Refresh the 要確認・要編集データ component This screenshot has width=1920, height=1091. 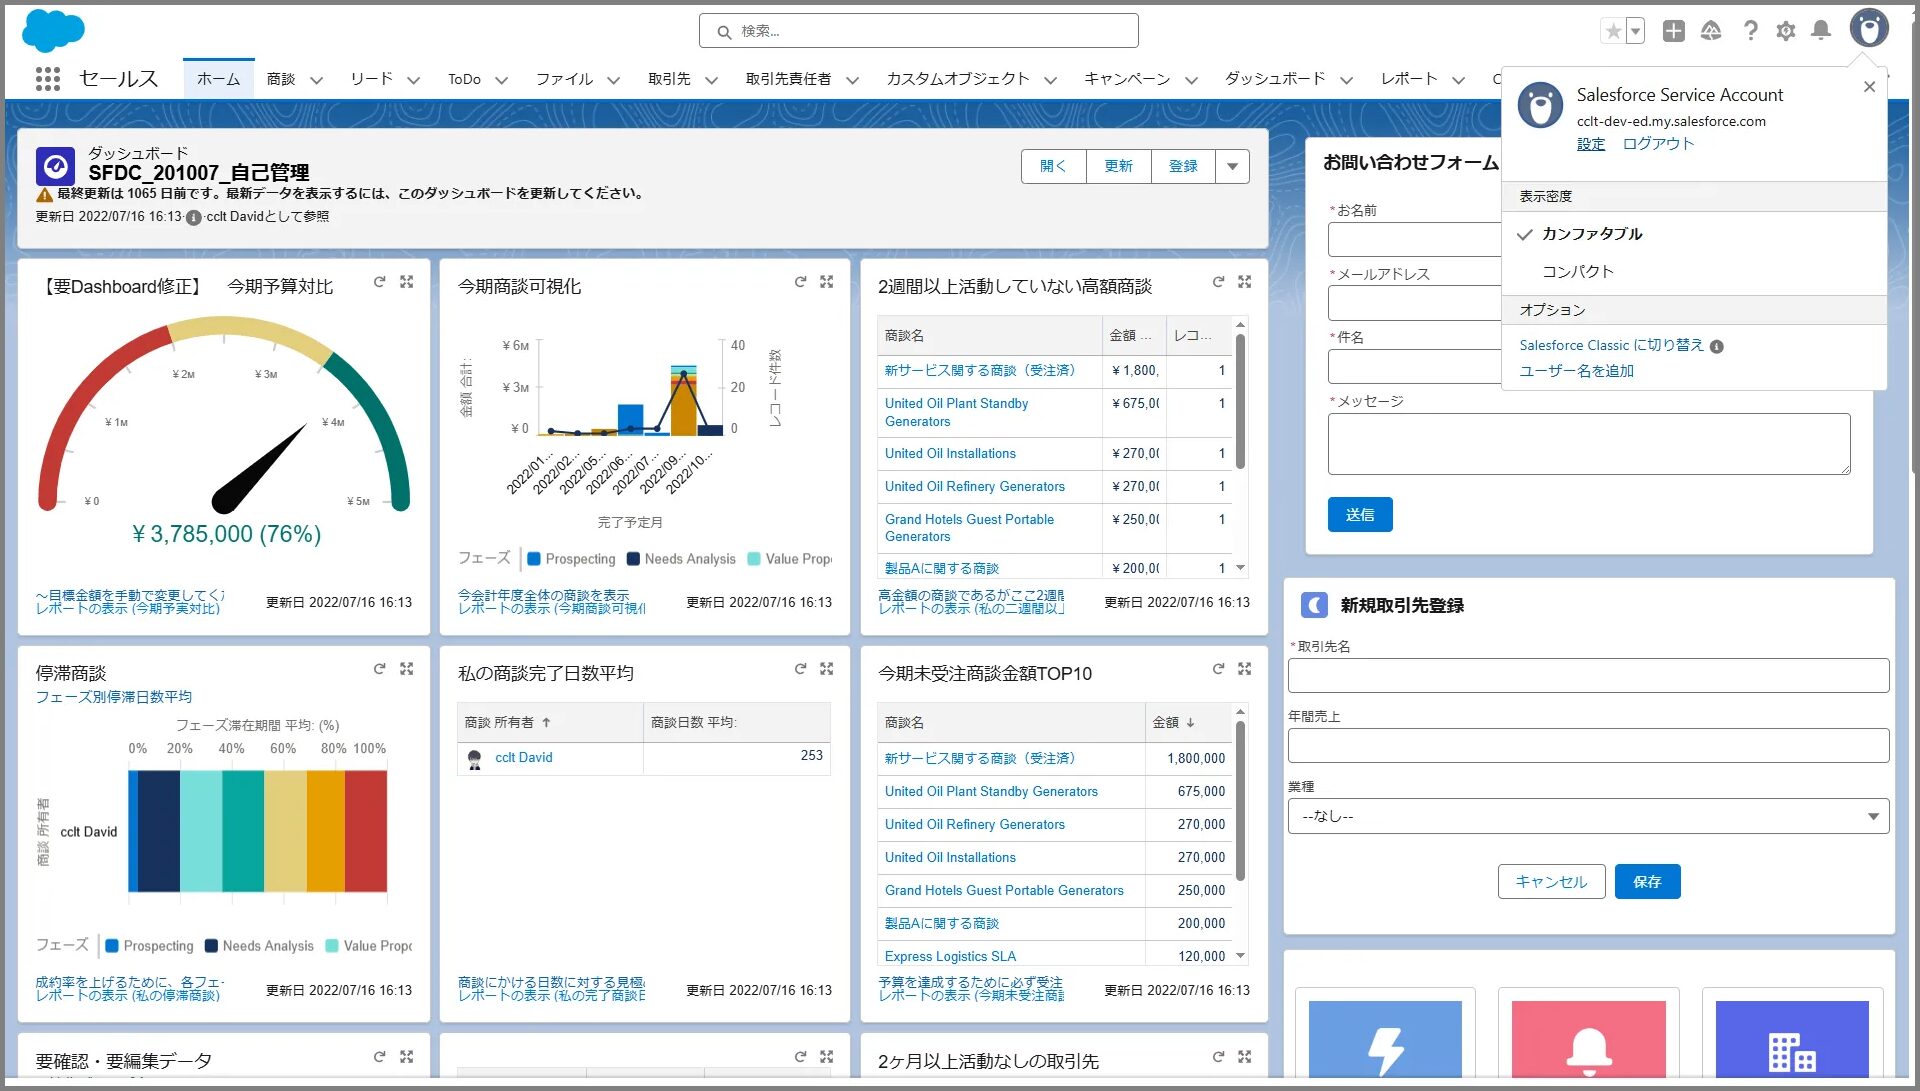(x=379, y=1057)
